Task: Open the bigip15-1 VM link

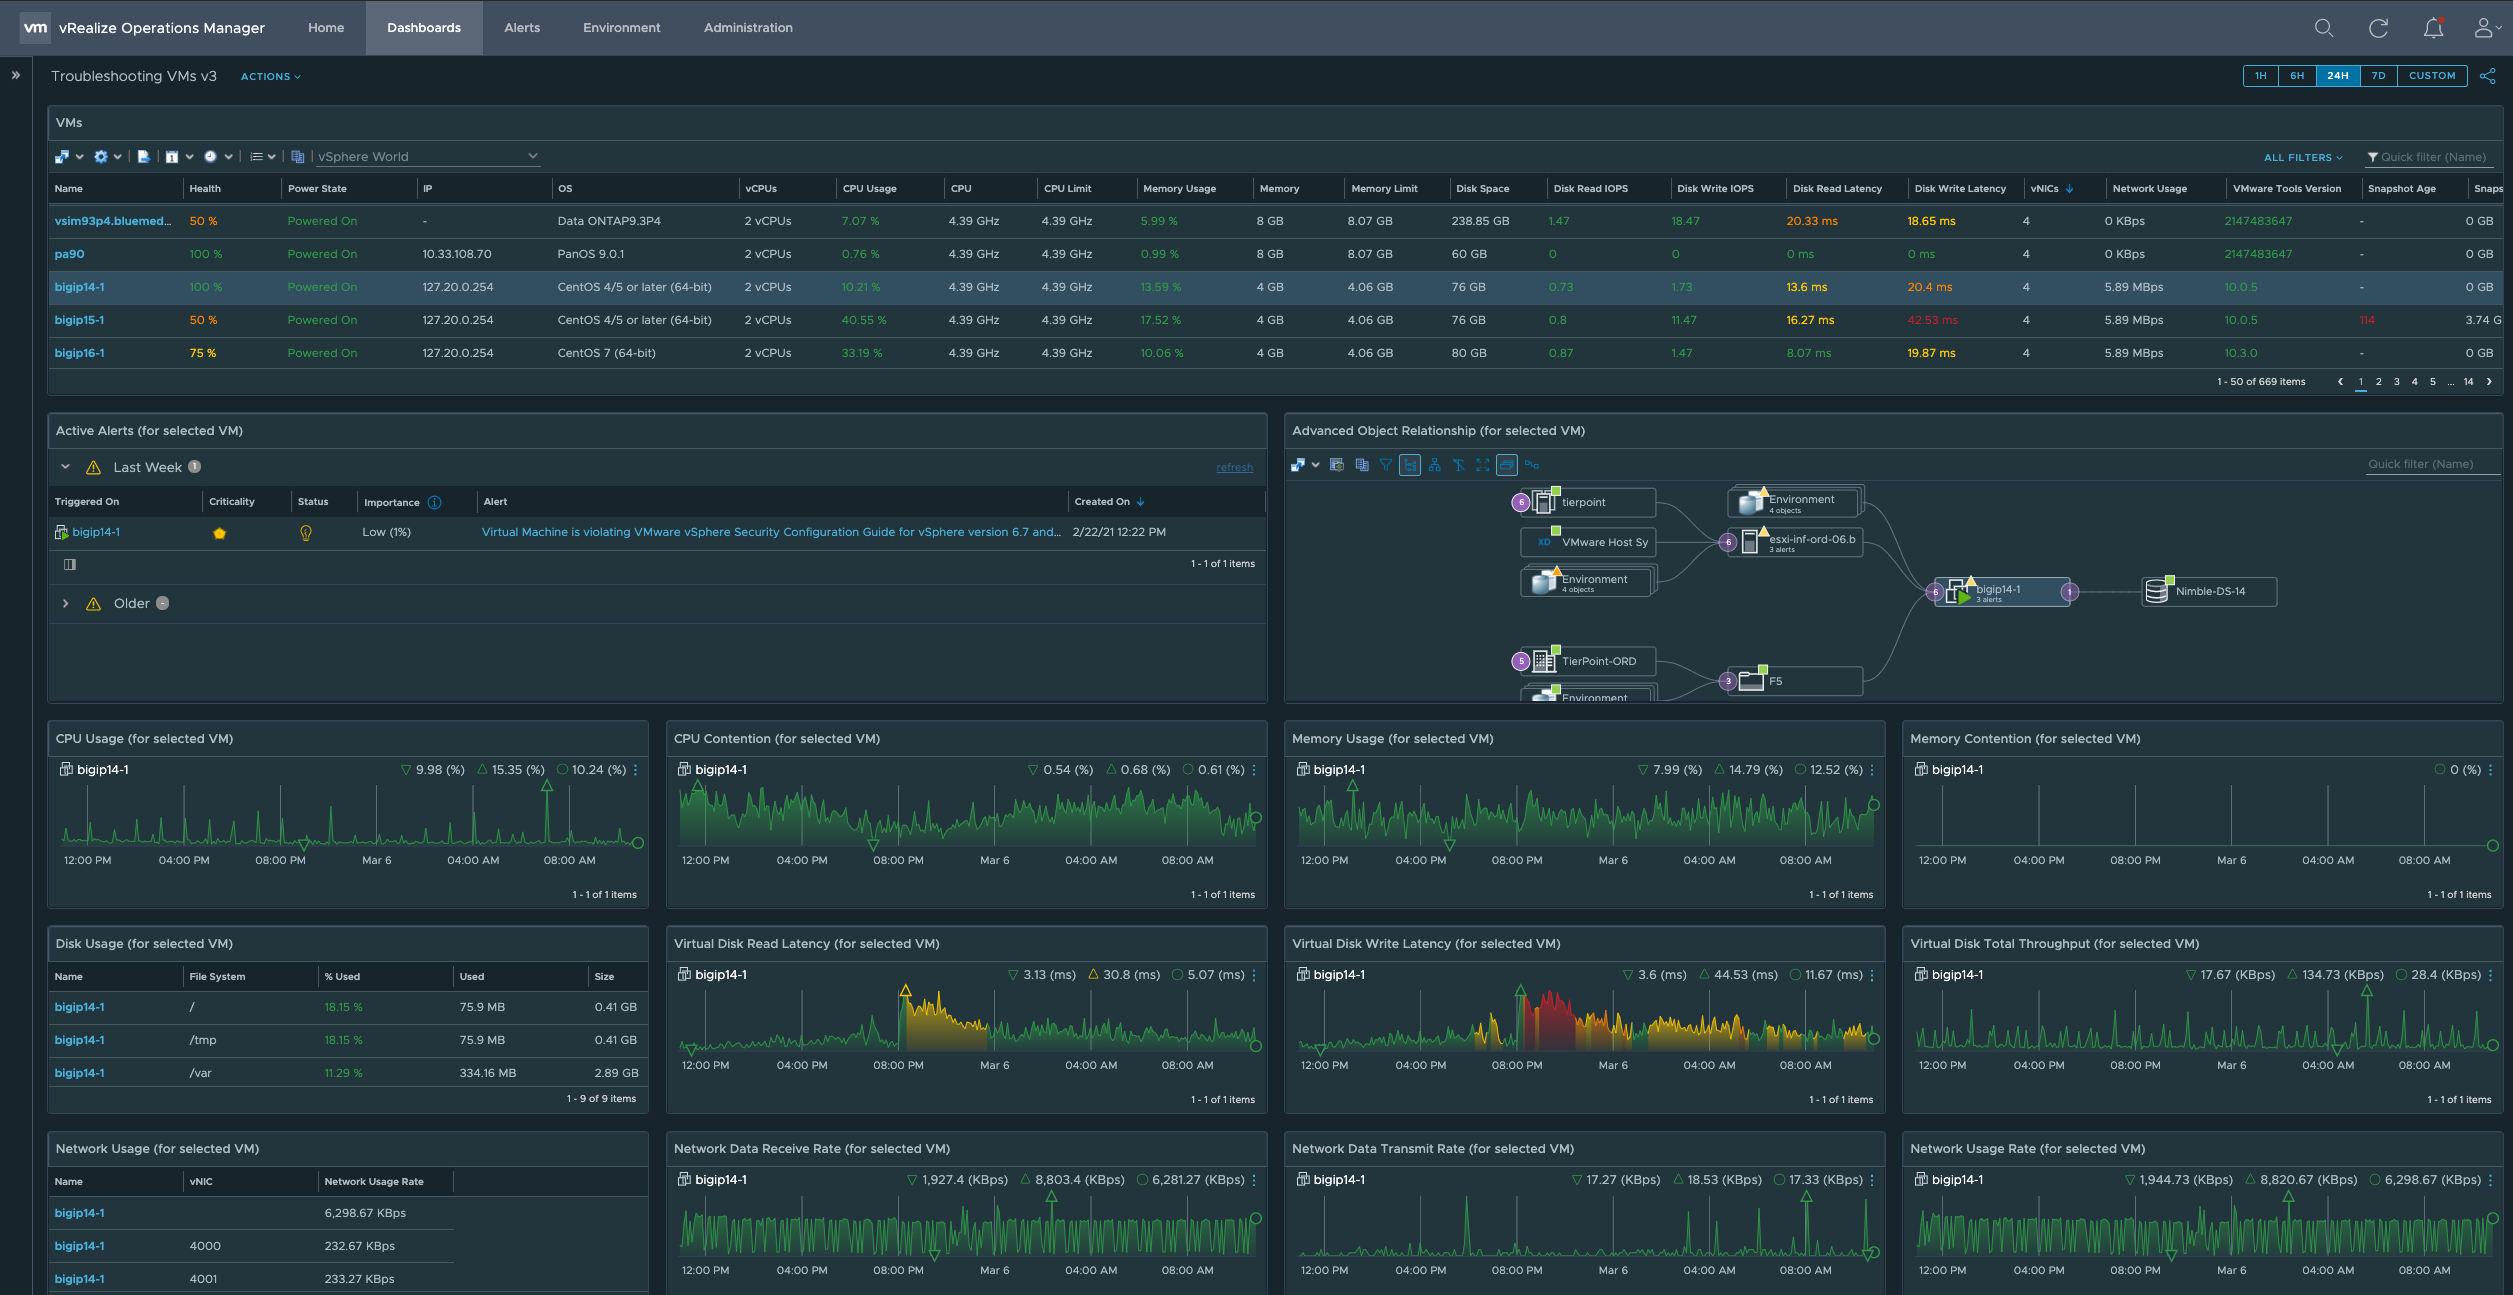Action: point(79,320)
